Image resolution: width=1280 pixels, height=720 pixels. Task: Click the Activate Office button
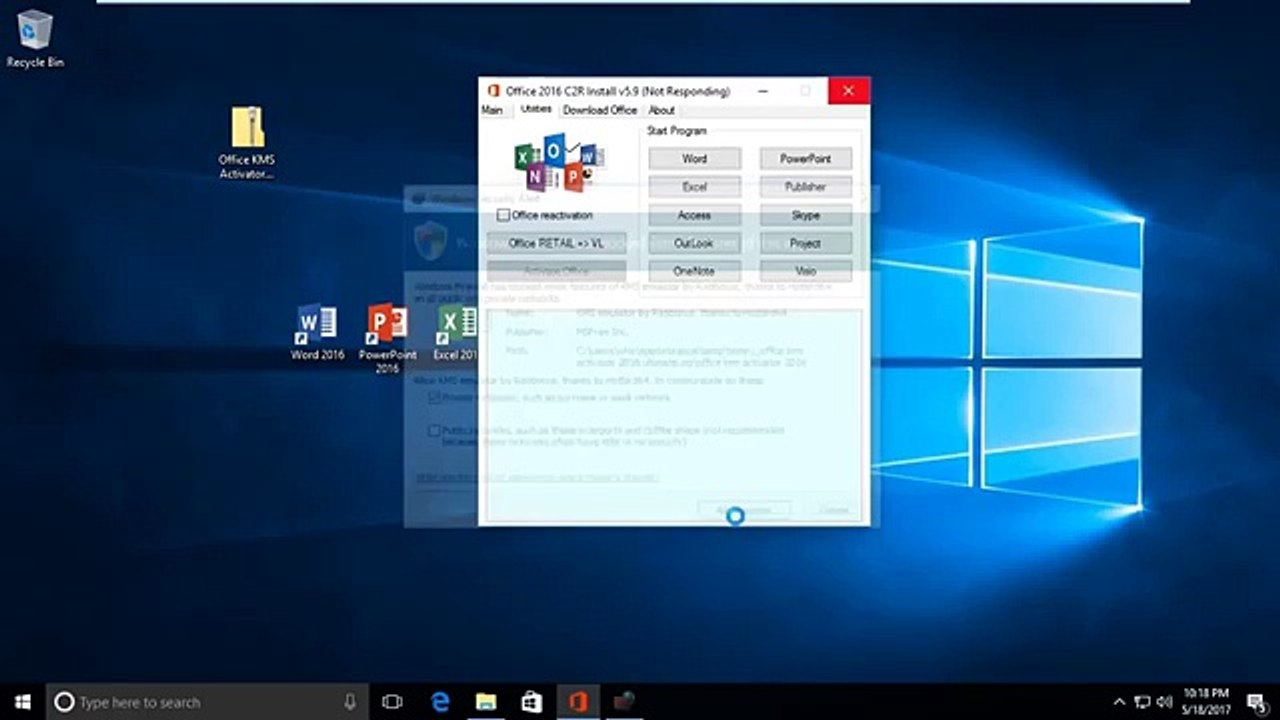pos(556,271)
